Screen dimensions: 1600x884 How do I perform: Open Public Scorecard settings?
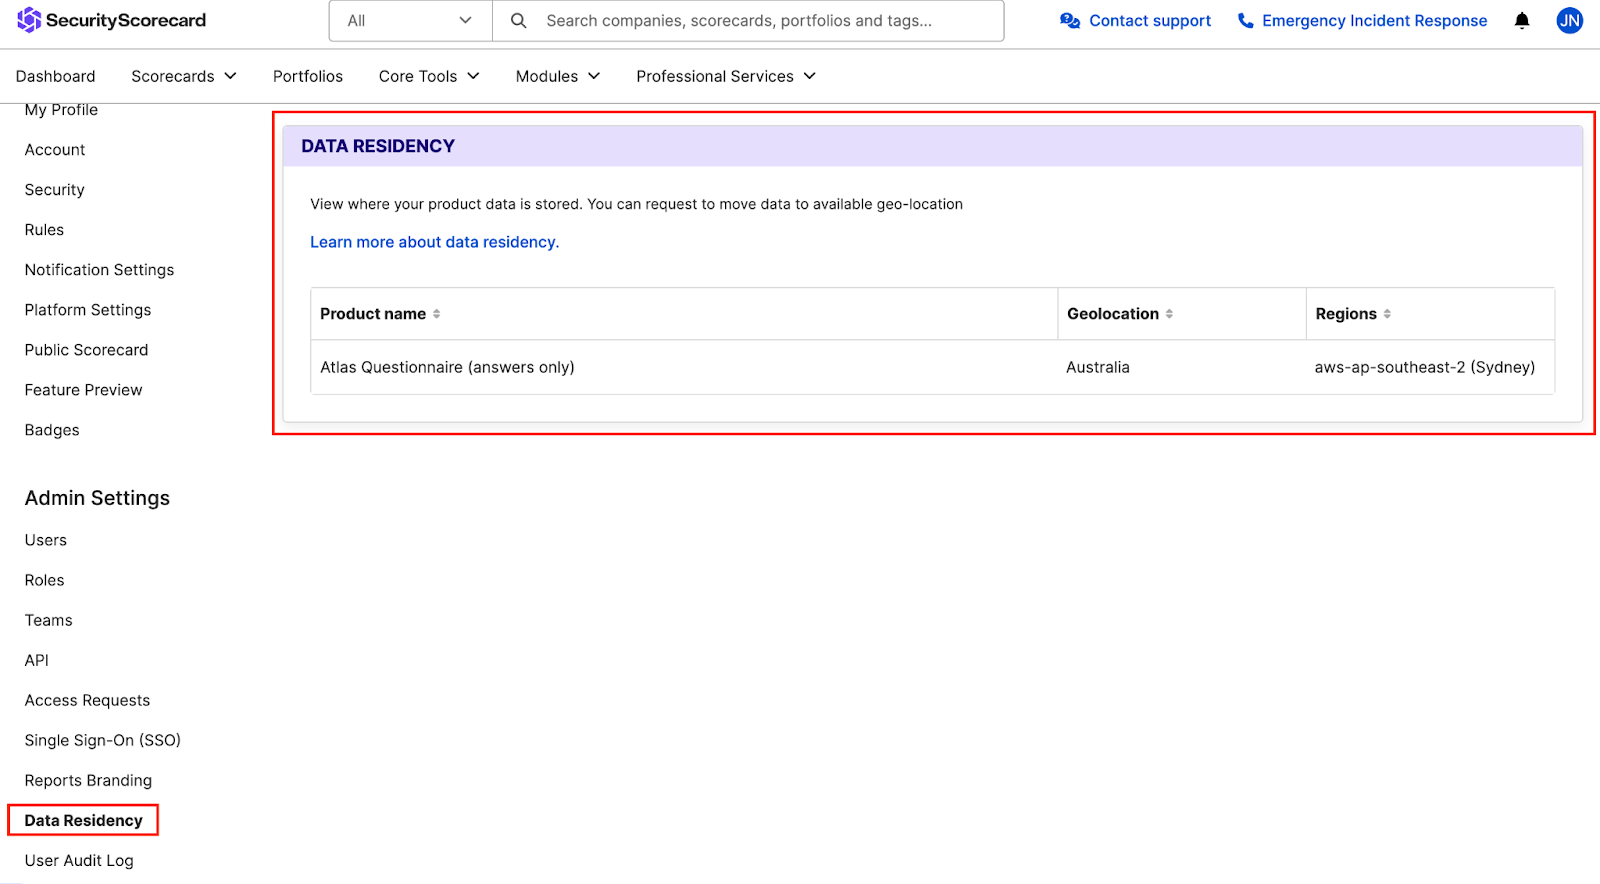click(86, 350)
